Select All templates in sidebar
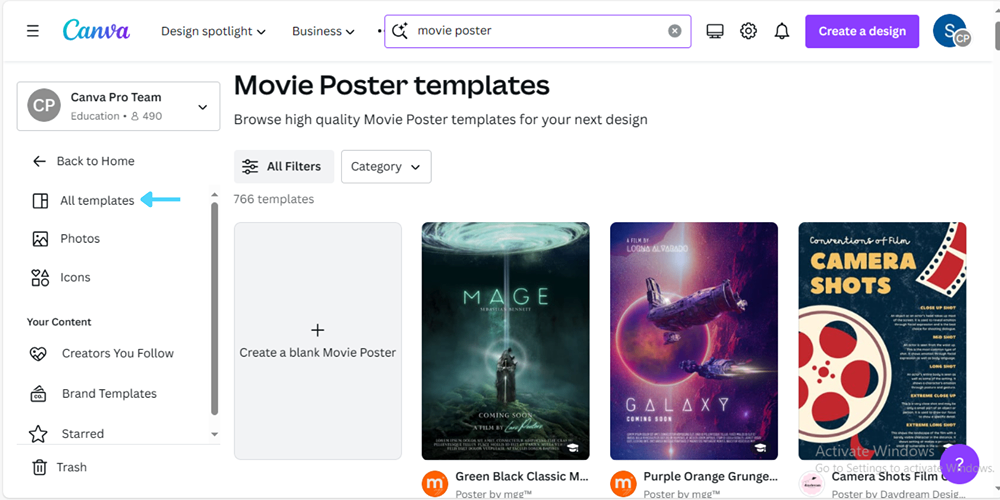 [x=96, y=200]
